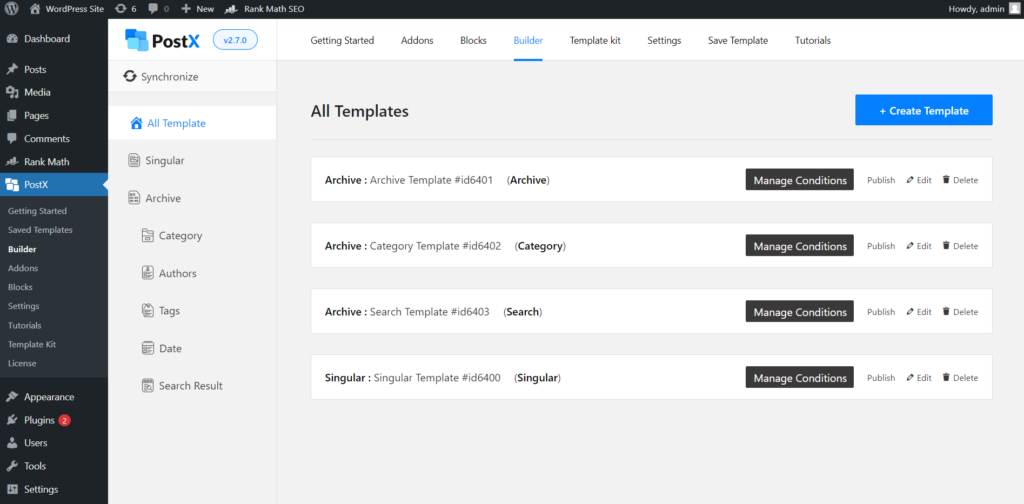
Task: Select PostX in the WordPress sidebar
Action: pos(54,185)
